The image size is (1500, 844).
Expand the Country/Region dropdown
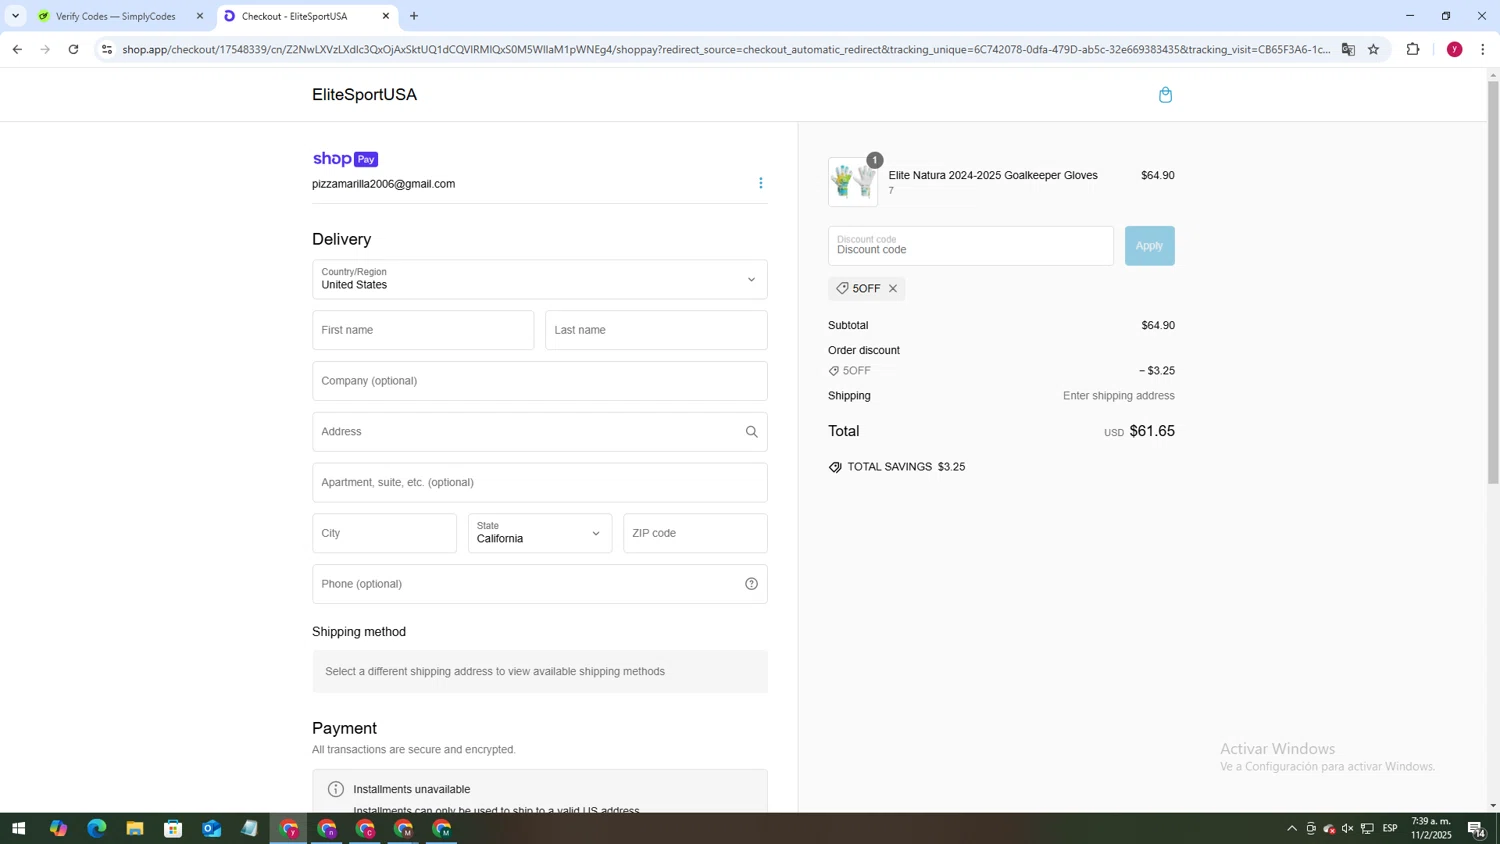540,280
